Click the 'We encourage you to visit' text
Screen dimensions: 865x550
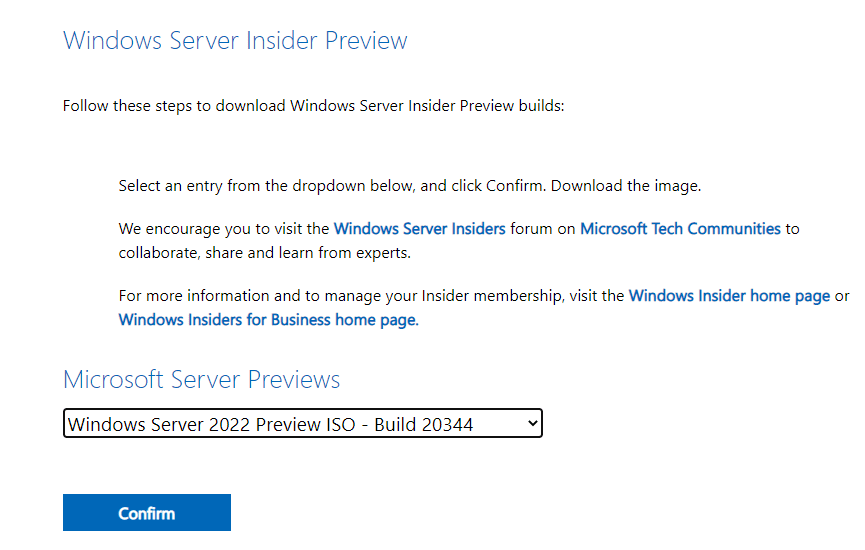pos(224,228)
